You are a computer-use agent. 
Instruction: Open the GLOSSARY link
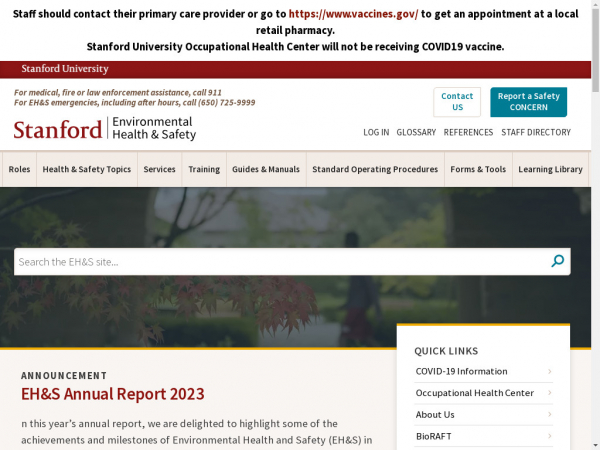pyautogui.click(x=416, y=132)
